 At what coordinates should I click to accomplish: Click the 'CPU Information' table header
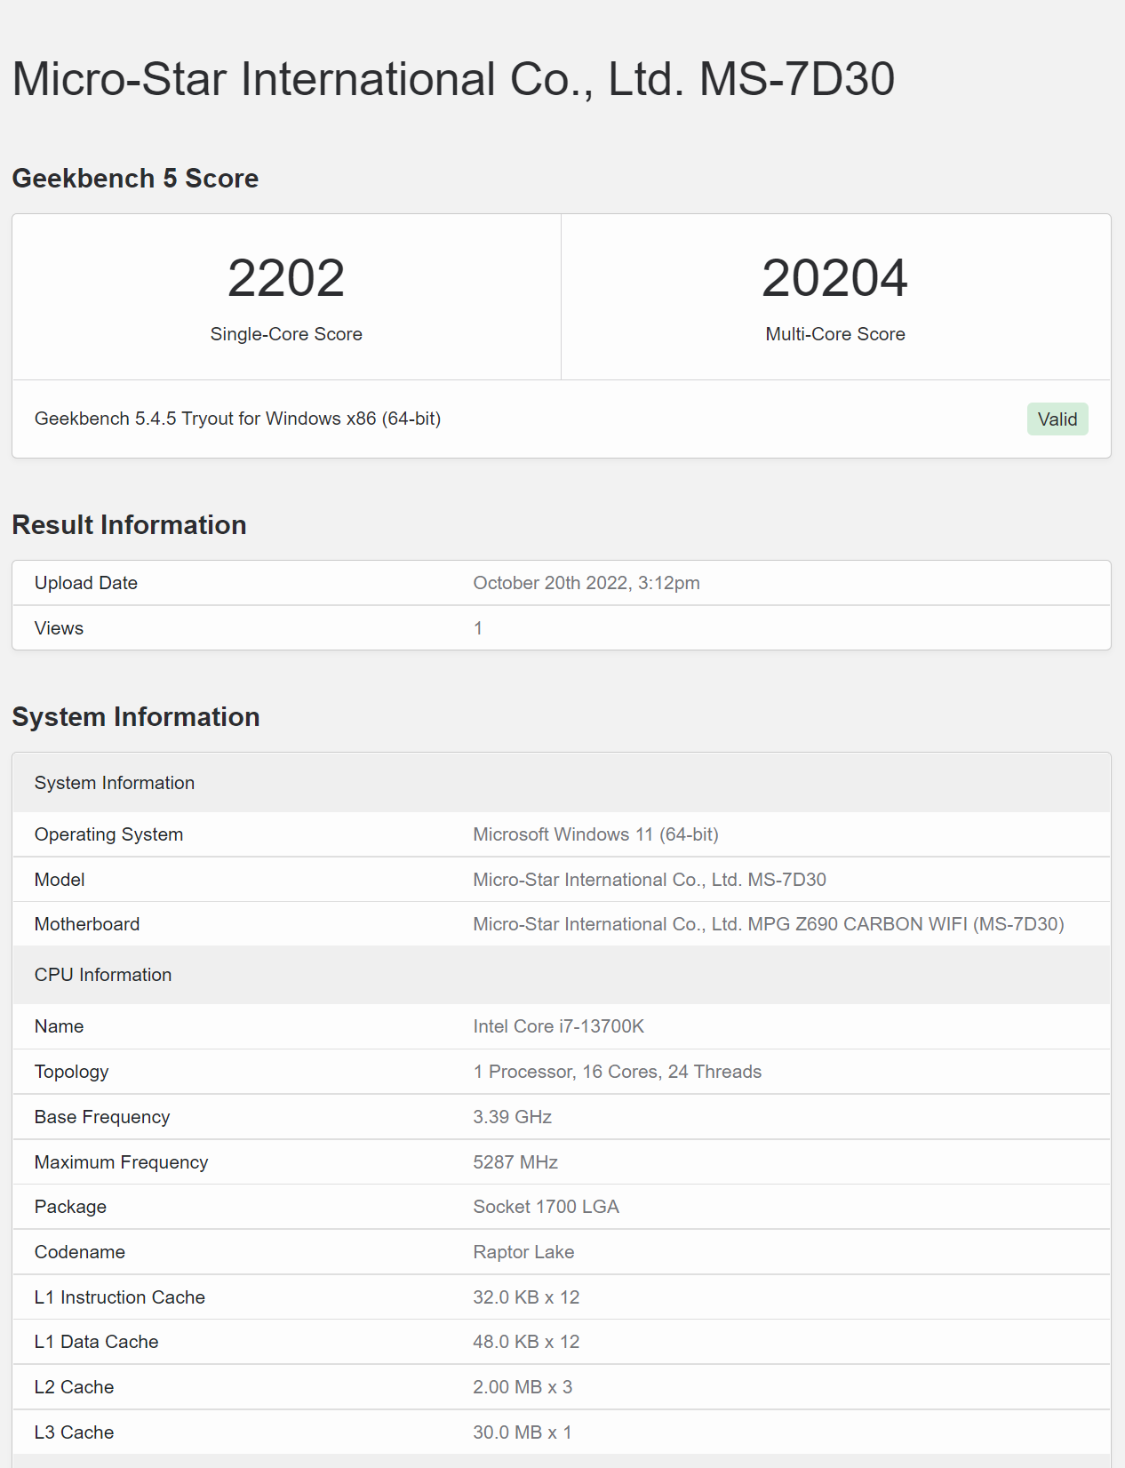tap(561, 975)
